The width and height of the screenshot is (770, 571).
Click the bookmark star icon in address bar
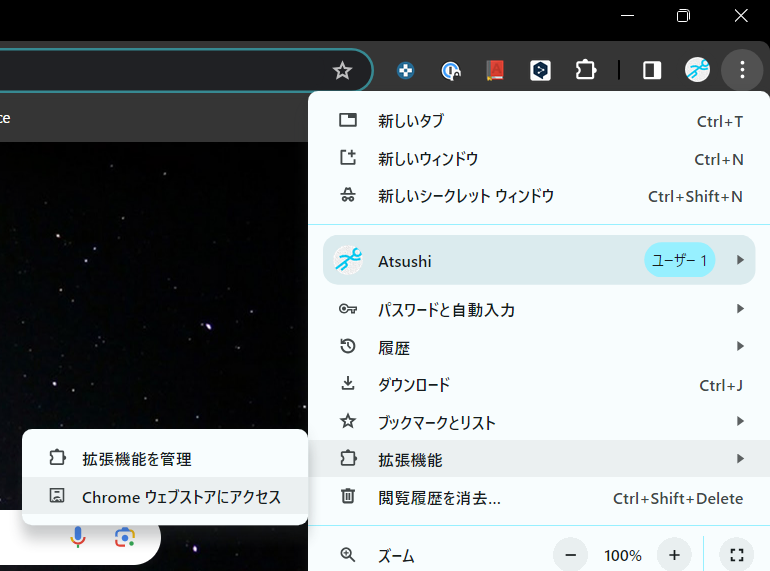tap(342, 70)
